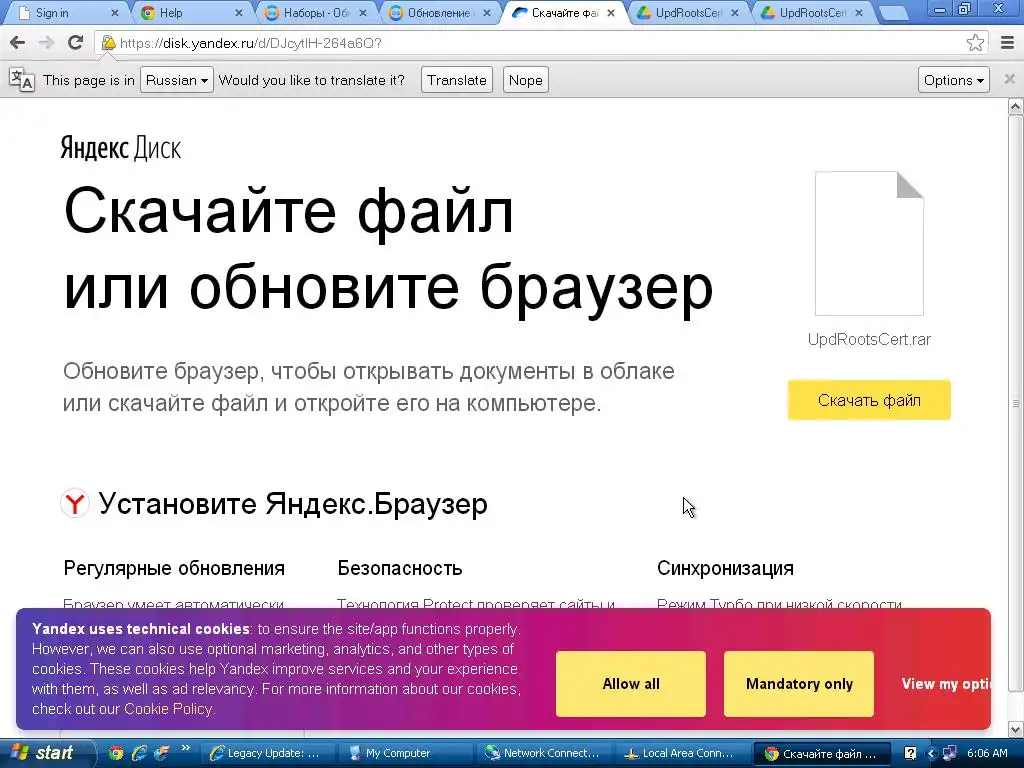Switch to My Computer taskbar window
Image resolution: width=1024 pixels, height=768 pixels.
(404, 753)
